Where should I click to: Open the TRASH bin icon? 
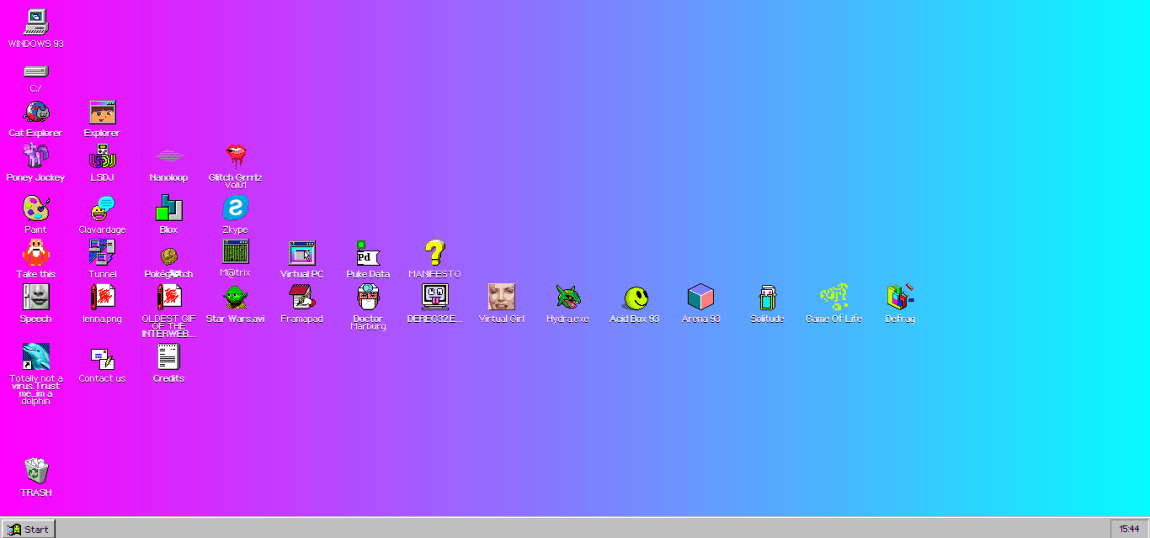36,471
